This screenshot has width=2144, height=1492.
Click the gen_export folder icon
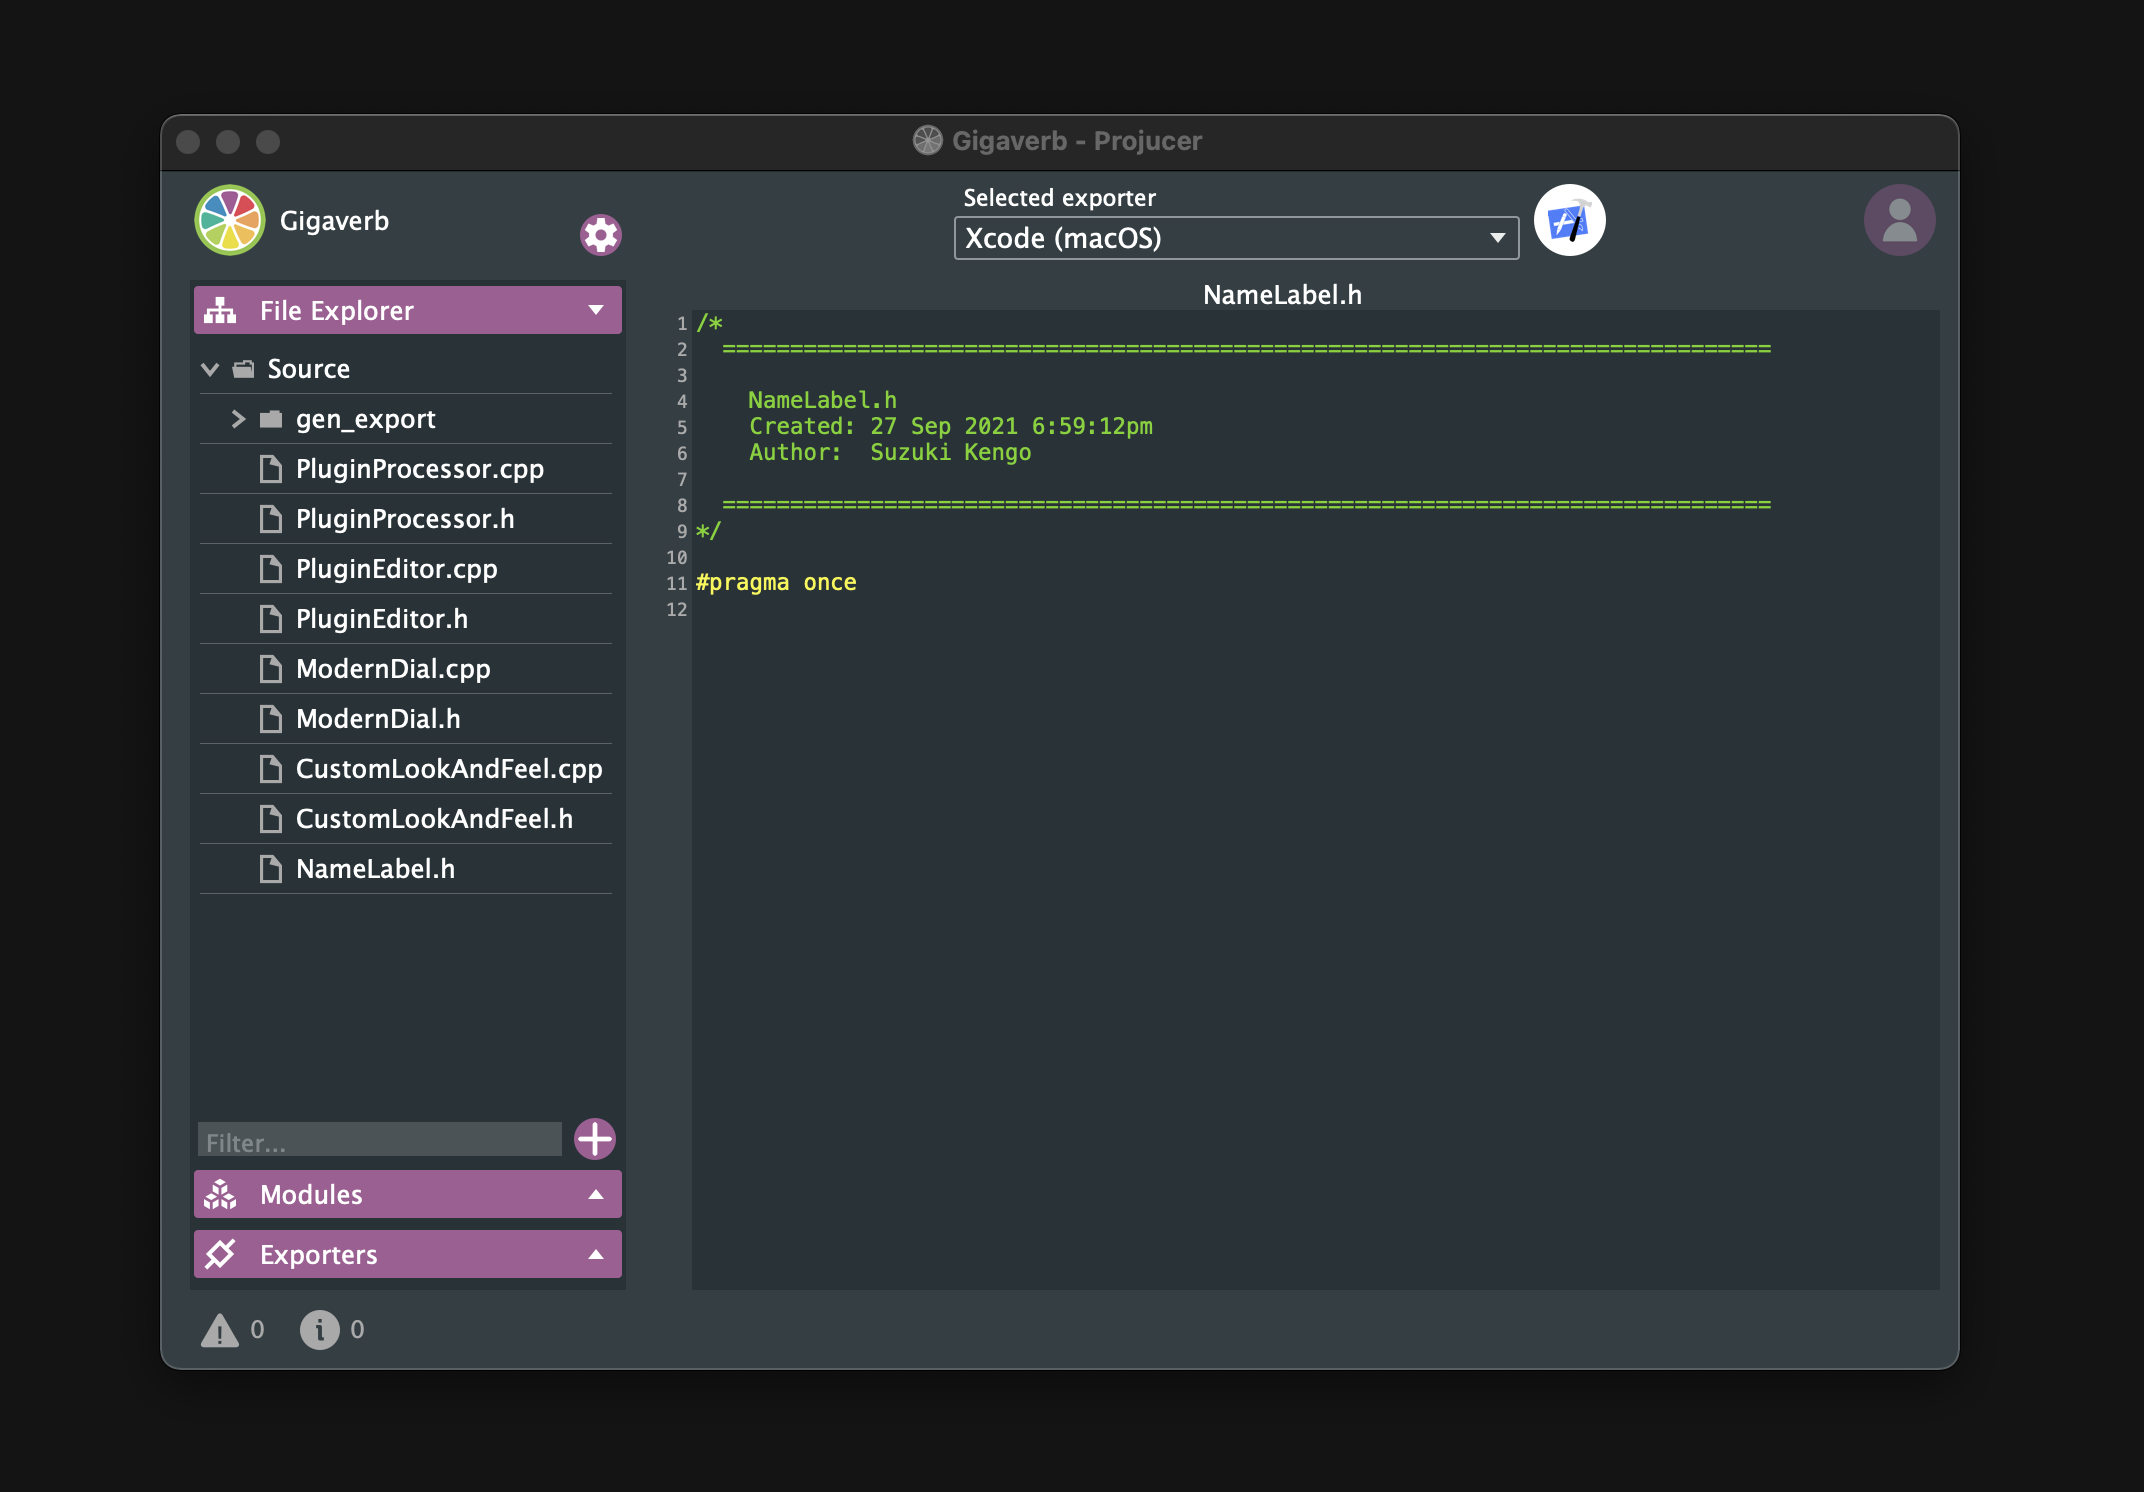tap(271, 419)
